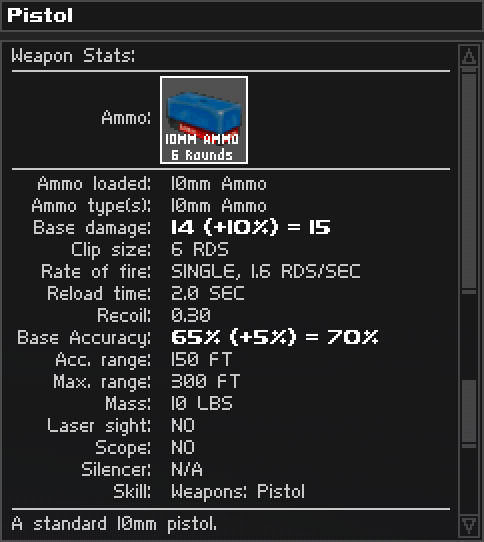Click the Laser sight NO value
Screen dimensions: 484x542
pyautogui.click(x=183, y=426)
